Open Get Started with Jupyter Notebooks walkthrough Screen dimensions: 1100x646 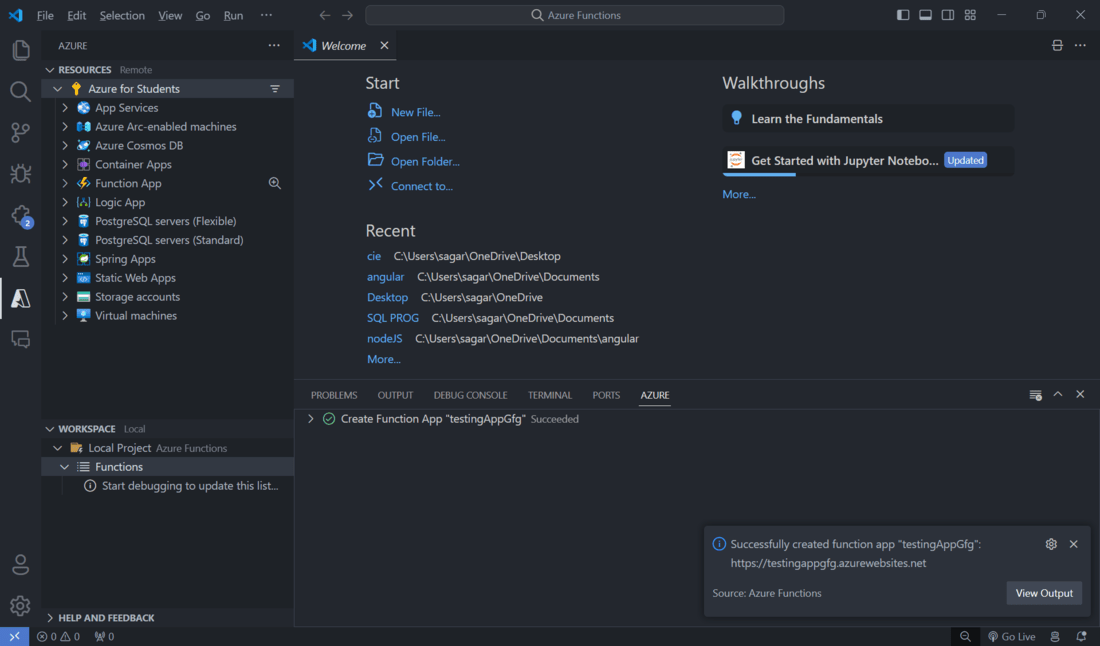tap(868, 161)
